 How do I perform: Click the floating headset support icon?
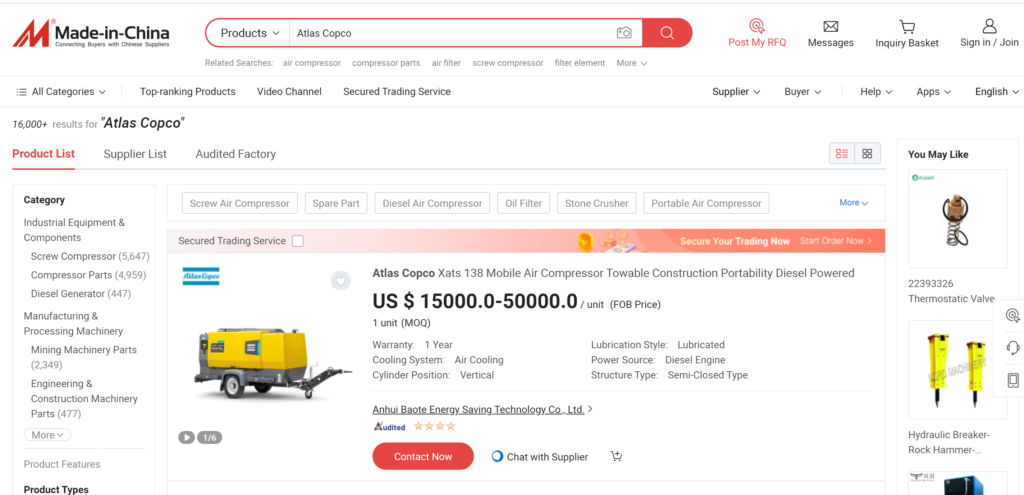point(1013,347)
